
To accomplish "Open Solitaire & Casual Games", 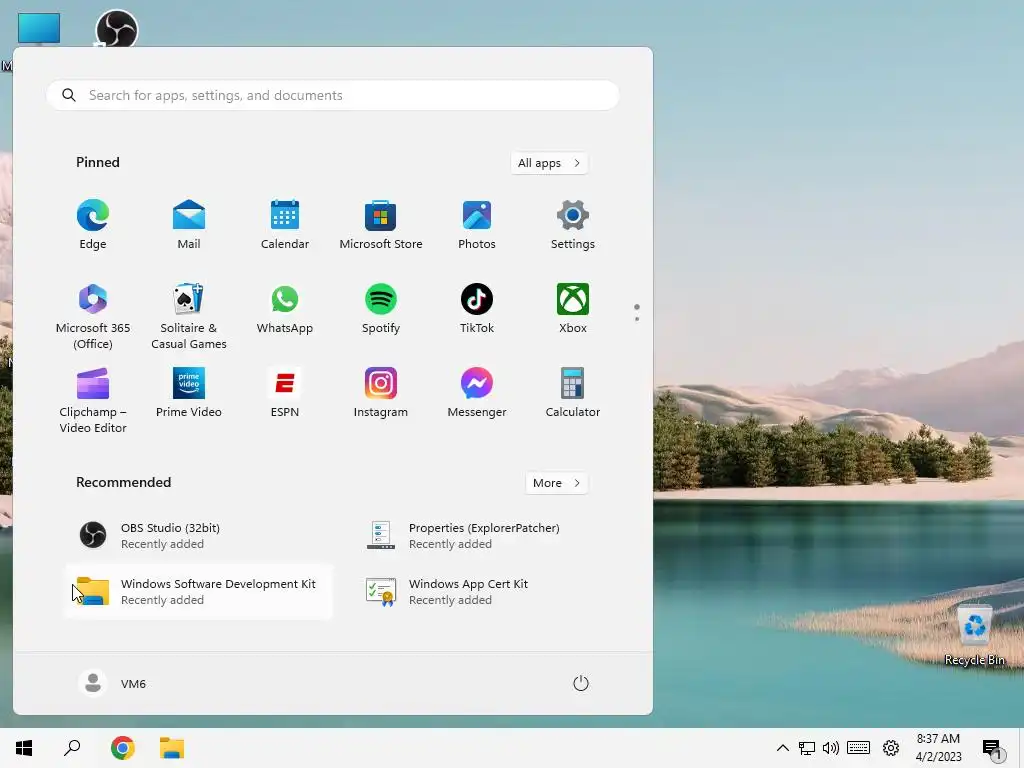I will point(189,316).
